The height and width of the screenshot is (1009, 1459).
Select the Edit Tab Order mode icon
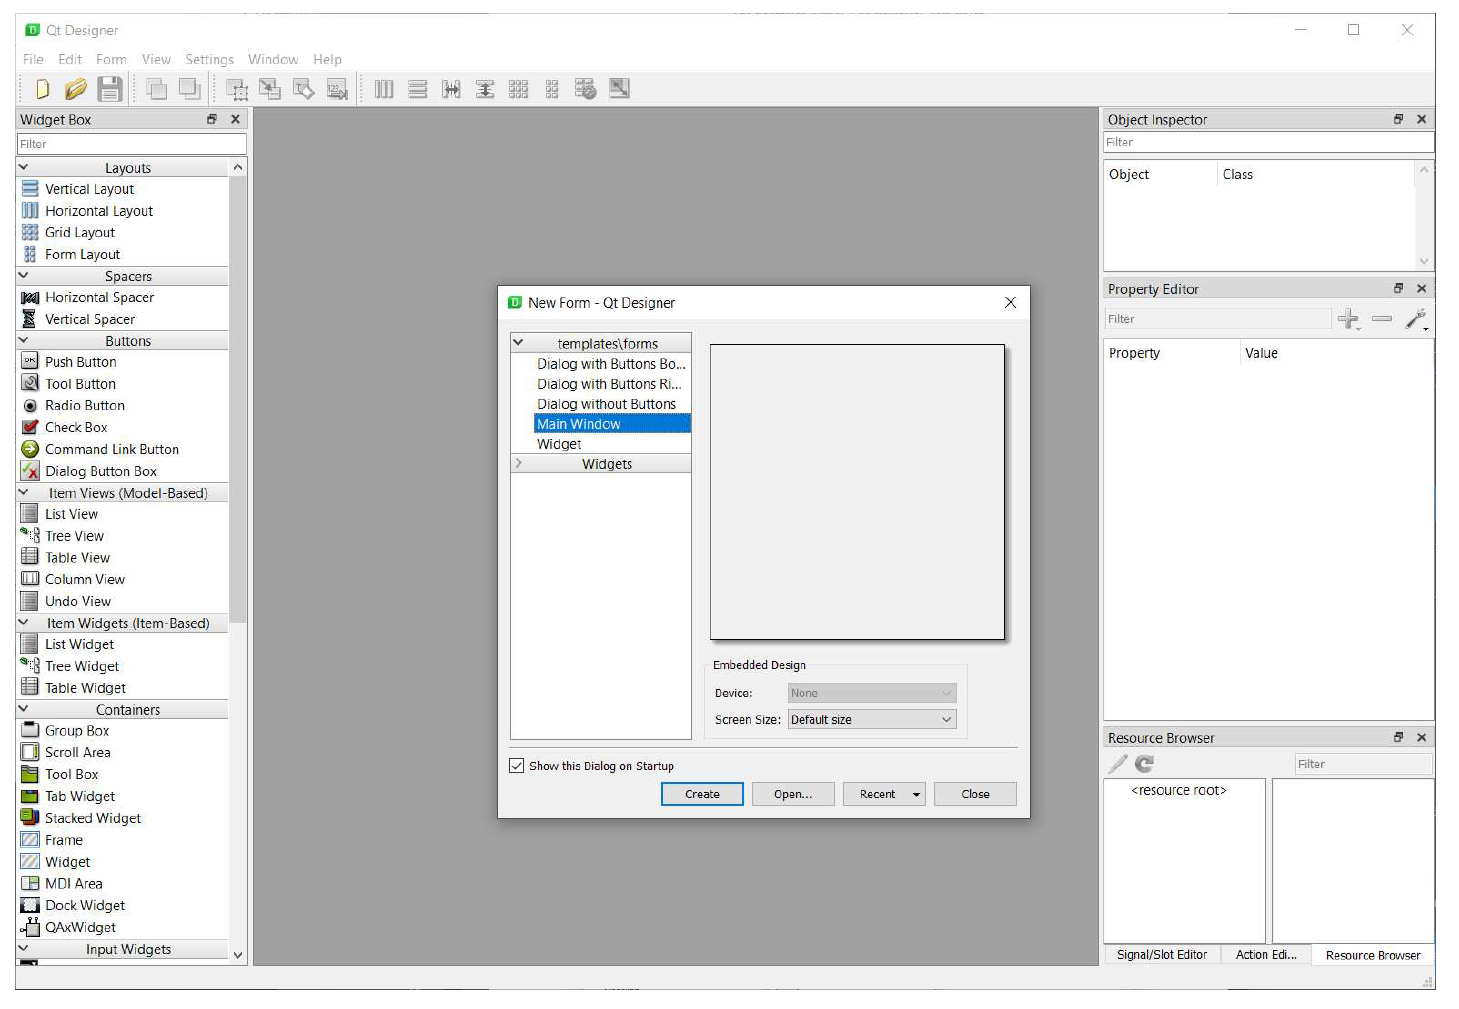[337, 89]
